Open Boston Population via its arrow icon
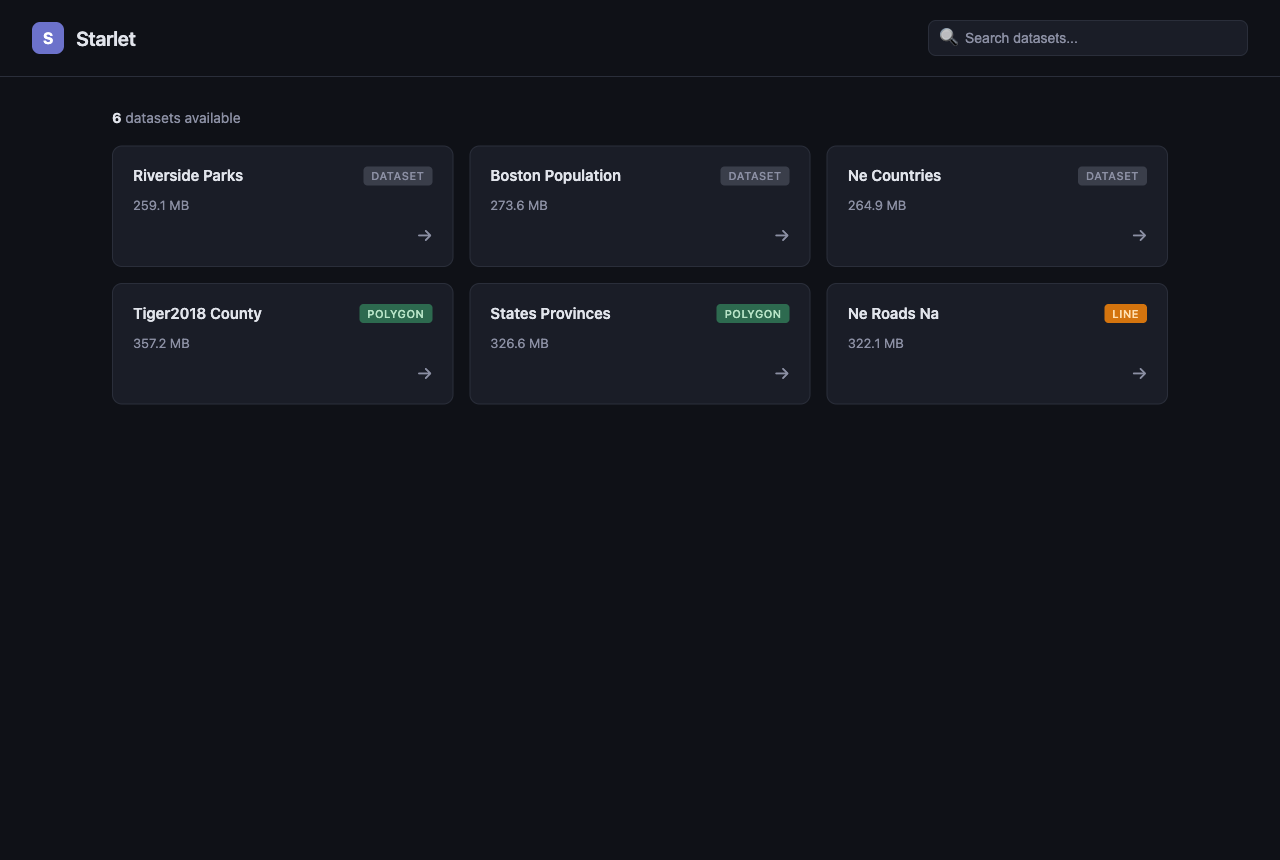This screenshot has width=1280, height=860. (782, 235)
